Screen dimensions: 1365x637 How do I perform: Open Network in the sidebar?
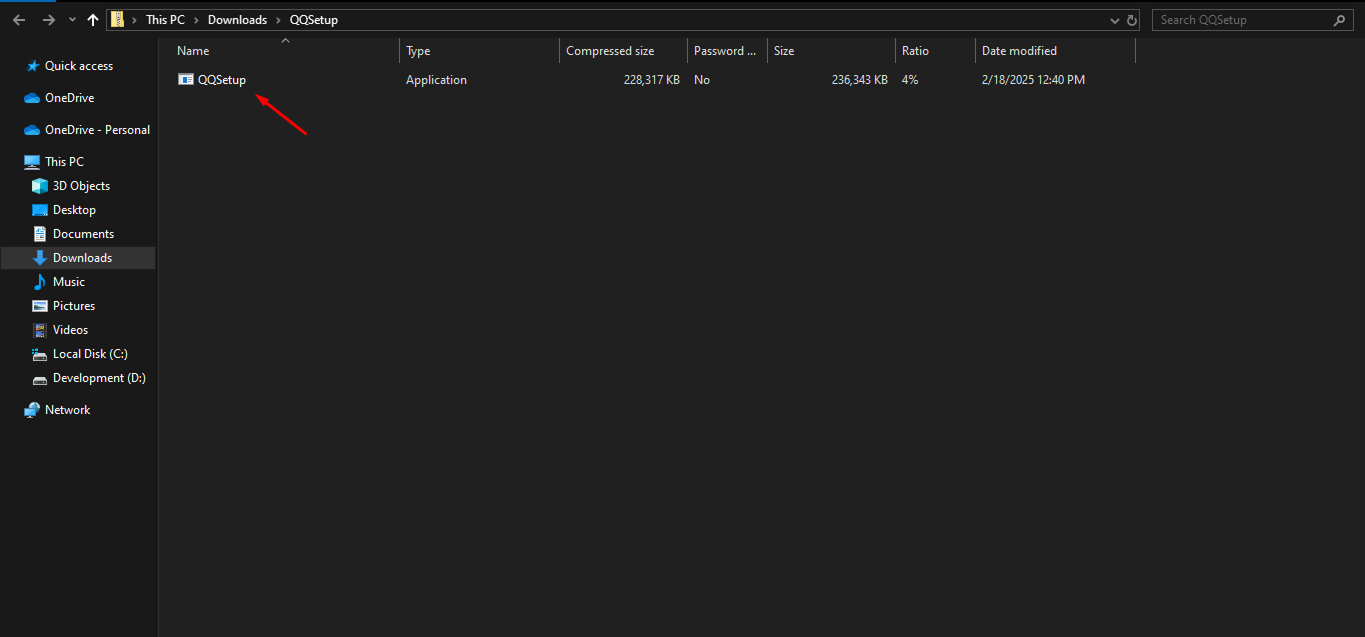68,410
